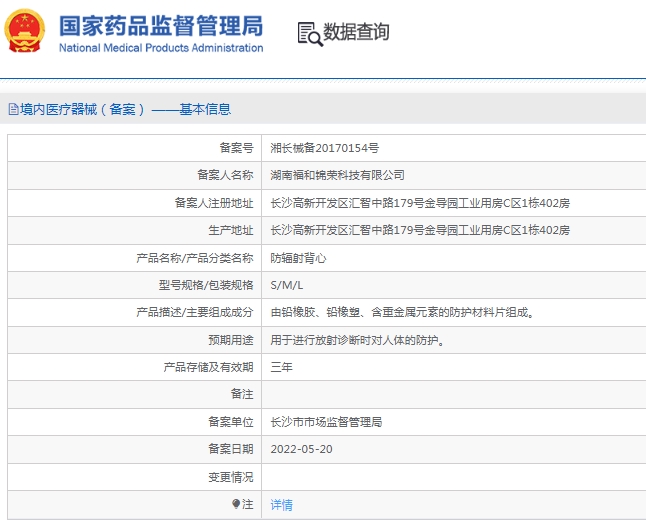Image resolution: width=646 pixels, height=528 pixels.
Task: Click the 型号规格/包装规格 label
Action: pyautogui.click(x=206, y=285)
